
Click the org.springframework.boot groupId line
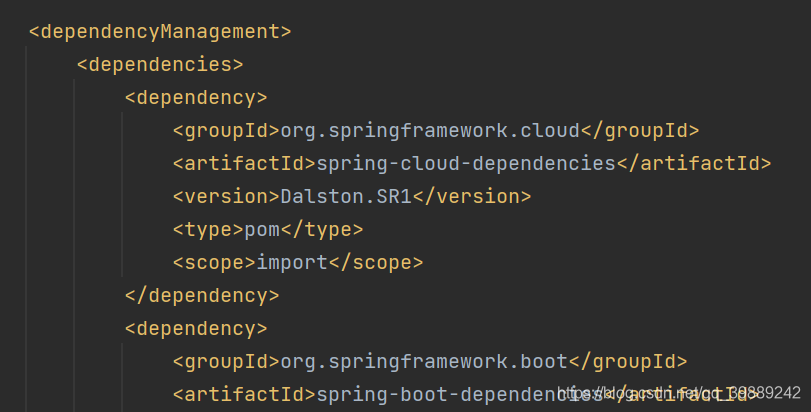click(x=430, y=362)
